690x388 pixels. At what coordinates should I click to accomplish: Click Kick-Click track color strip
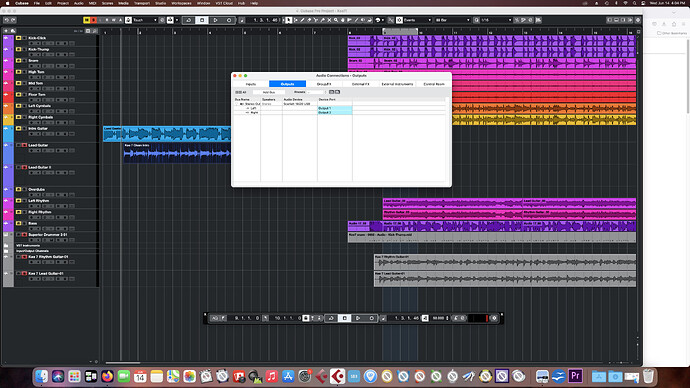pos(8,41)
